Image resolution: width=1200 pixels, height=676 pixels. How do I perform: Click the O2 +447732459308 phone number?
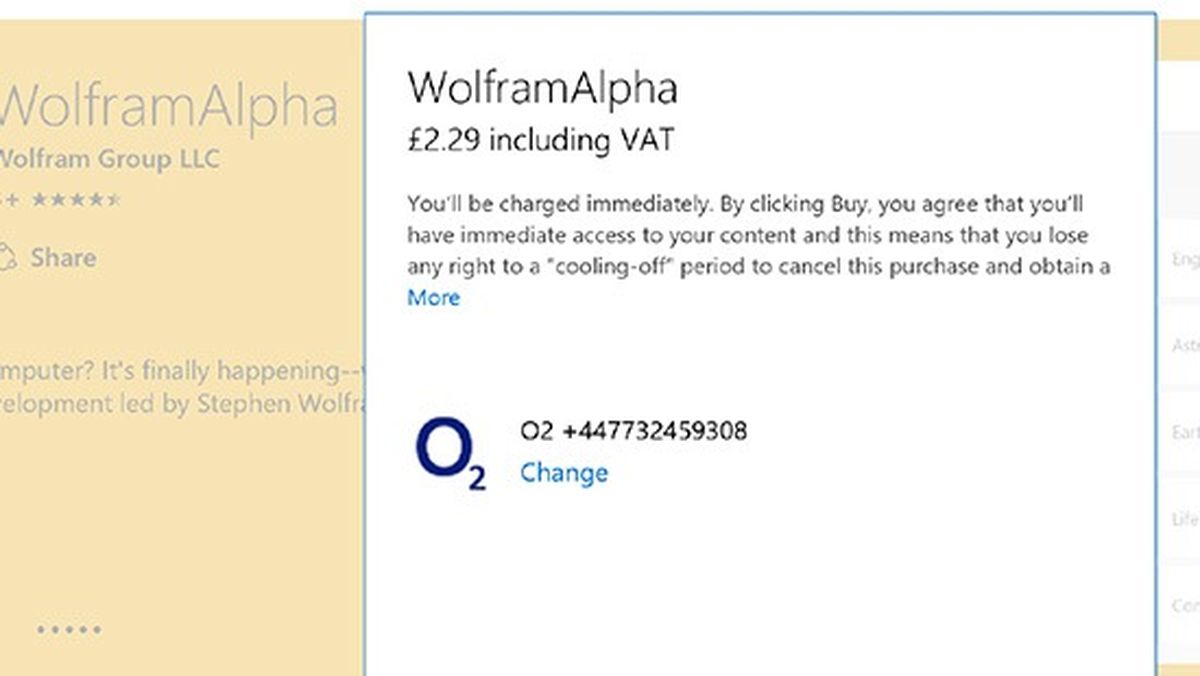pyautogui.click(x=633, y=432)
